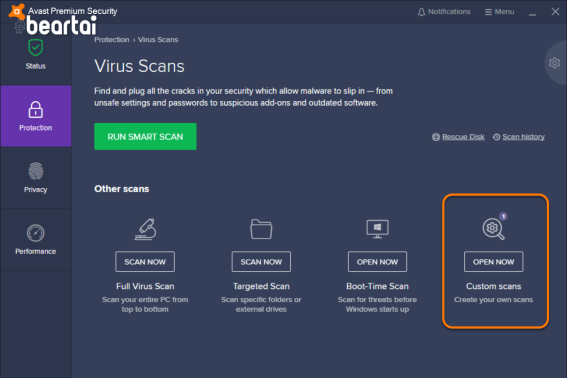Click the Boot-Time Scan title
The image size is (567, 378).
pyautogui.click(x=377, y=286)
